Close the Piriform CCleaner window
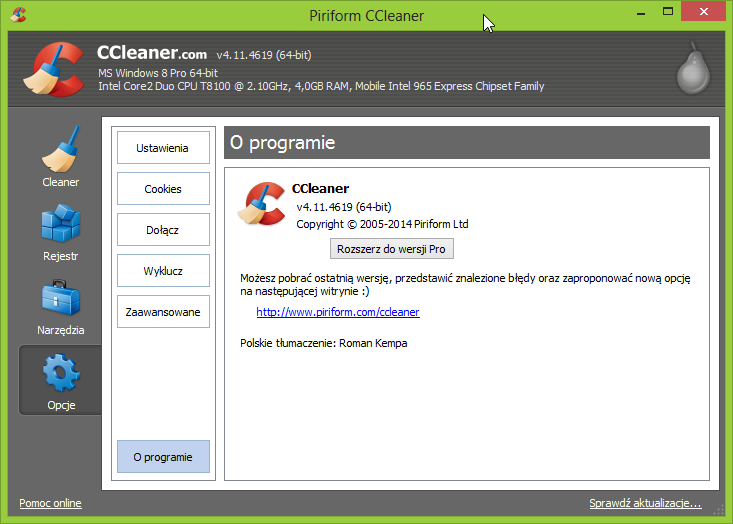Screen dimensions: 733x524 (x=704, y=12)
